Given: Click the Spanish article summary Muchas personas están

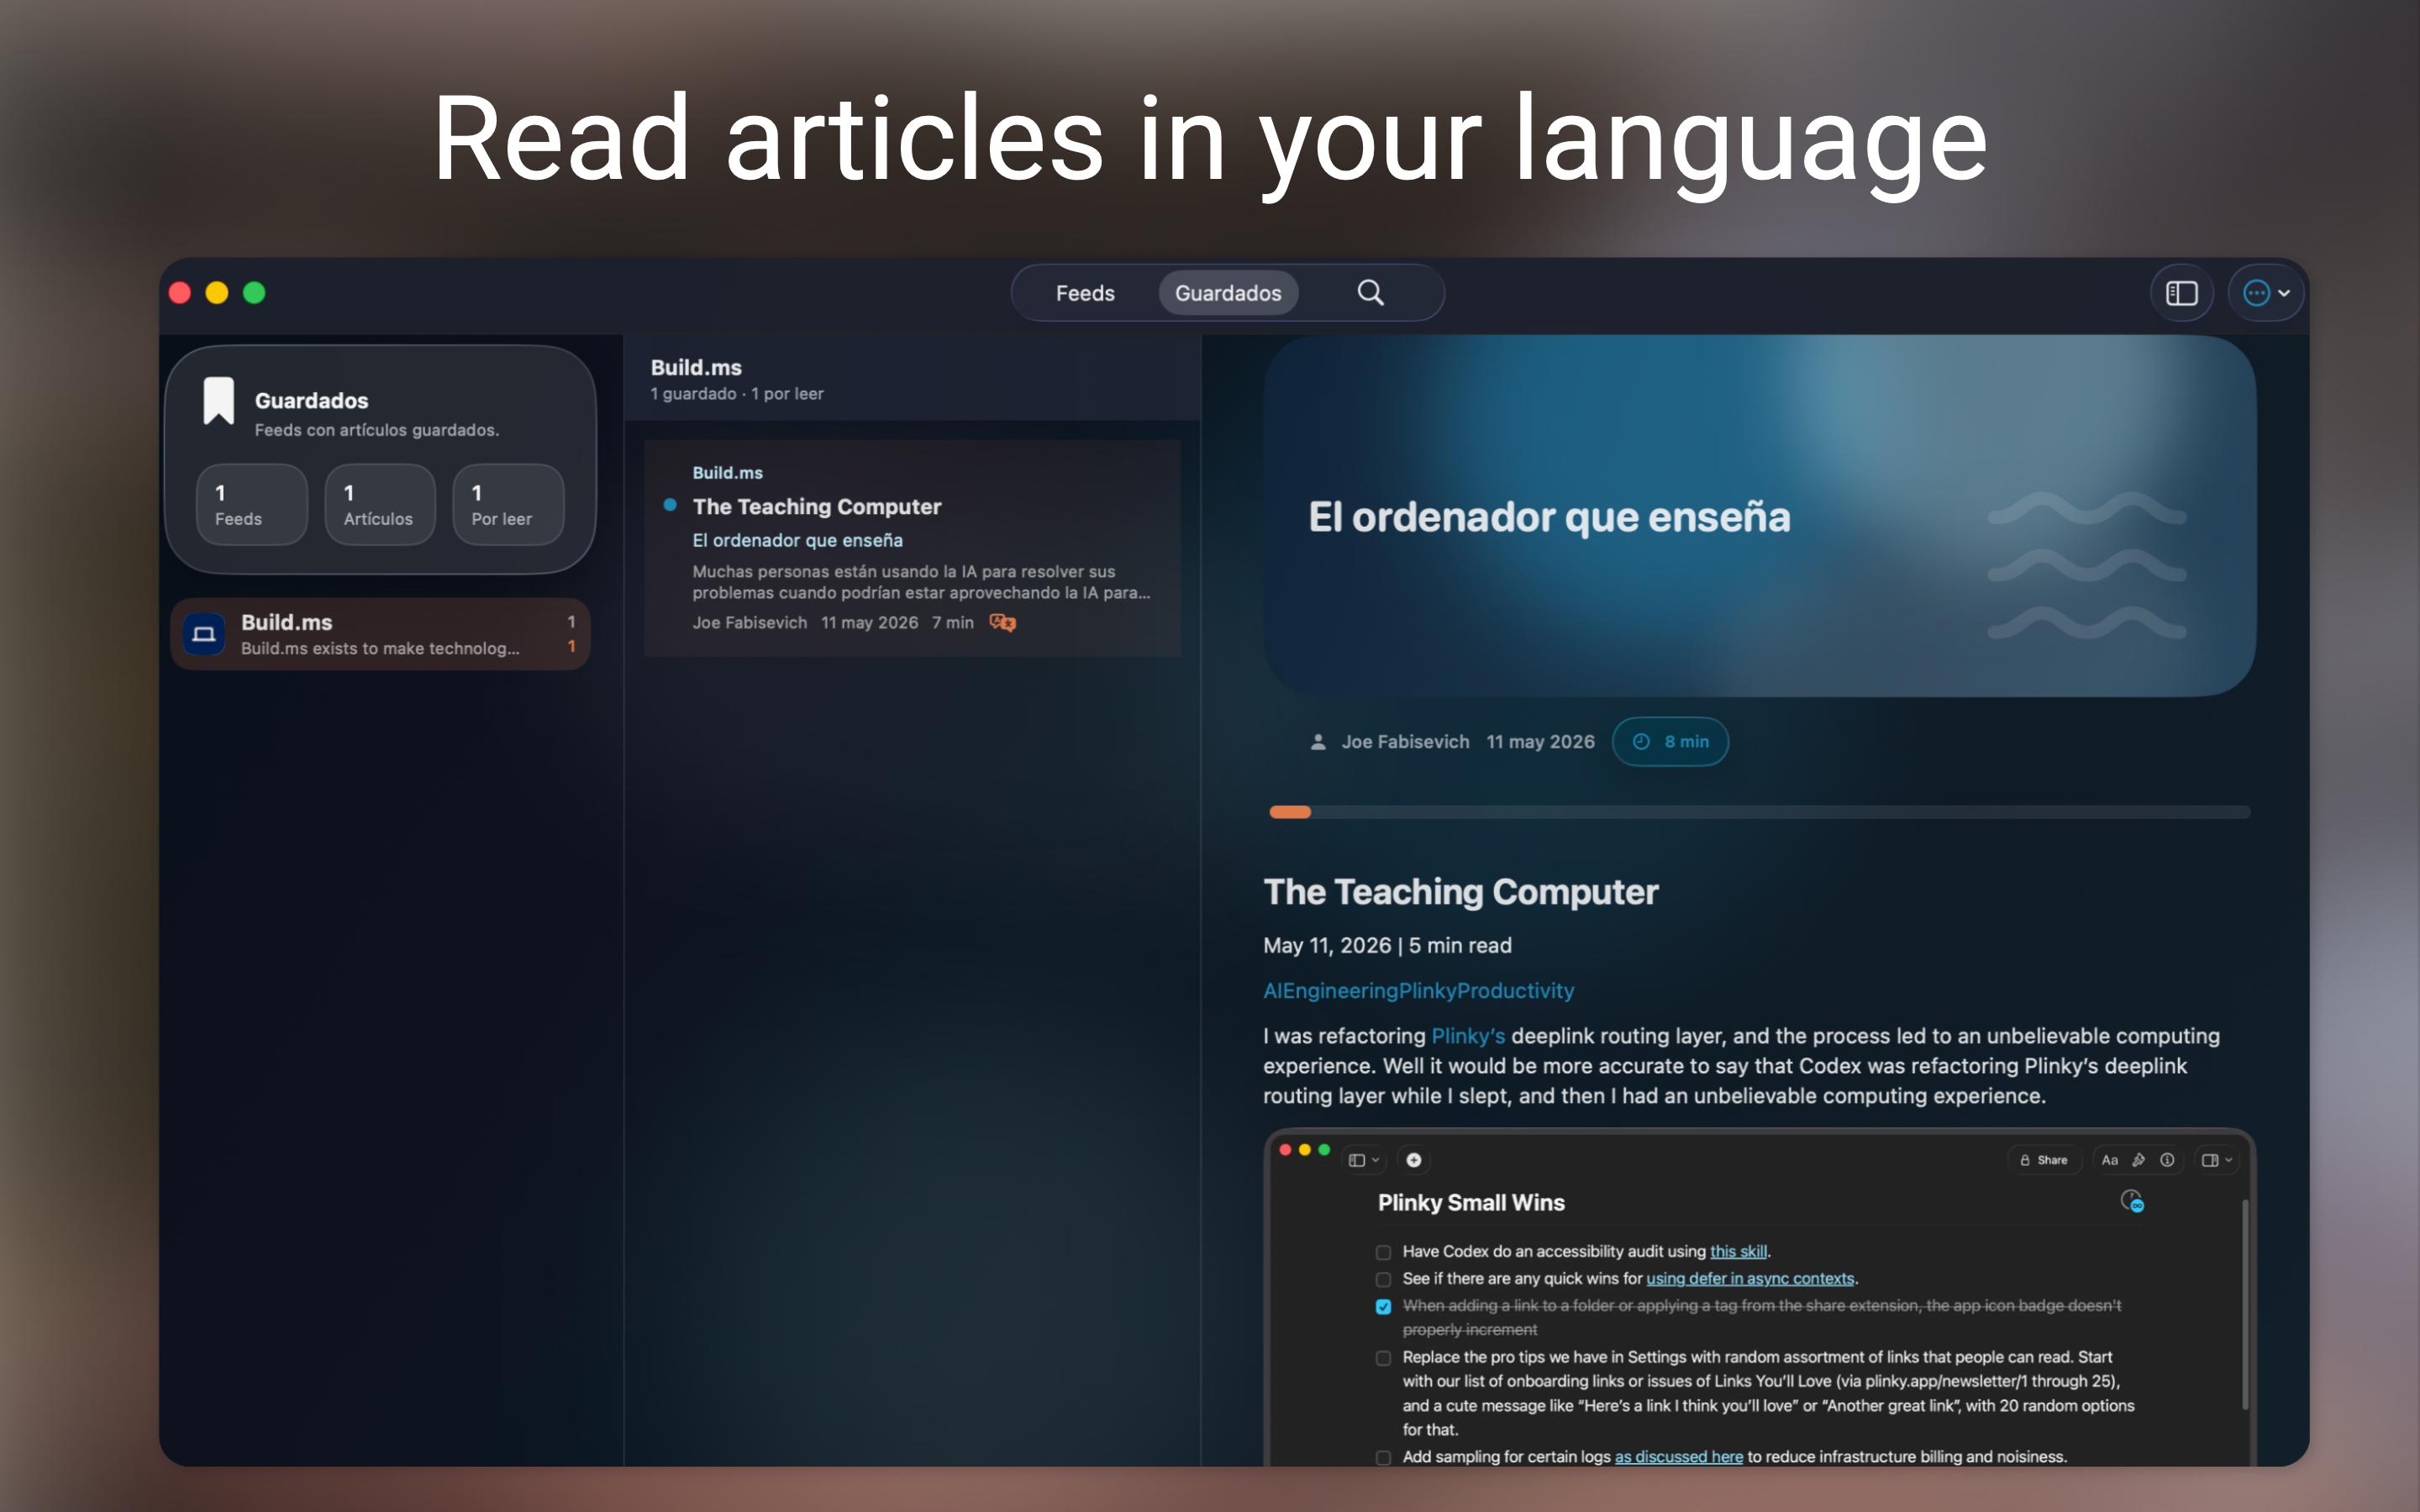Looking at the screenshot, I should 921,582.
